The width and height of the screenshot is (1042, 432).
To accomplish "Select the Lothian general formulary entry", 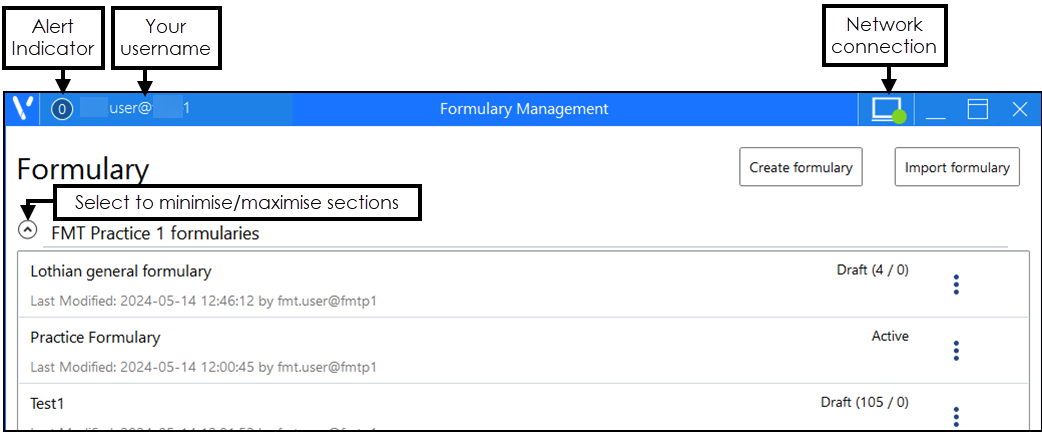I will (121, 271).
